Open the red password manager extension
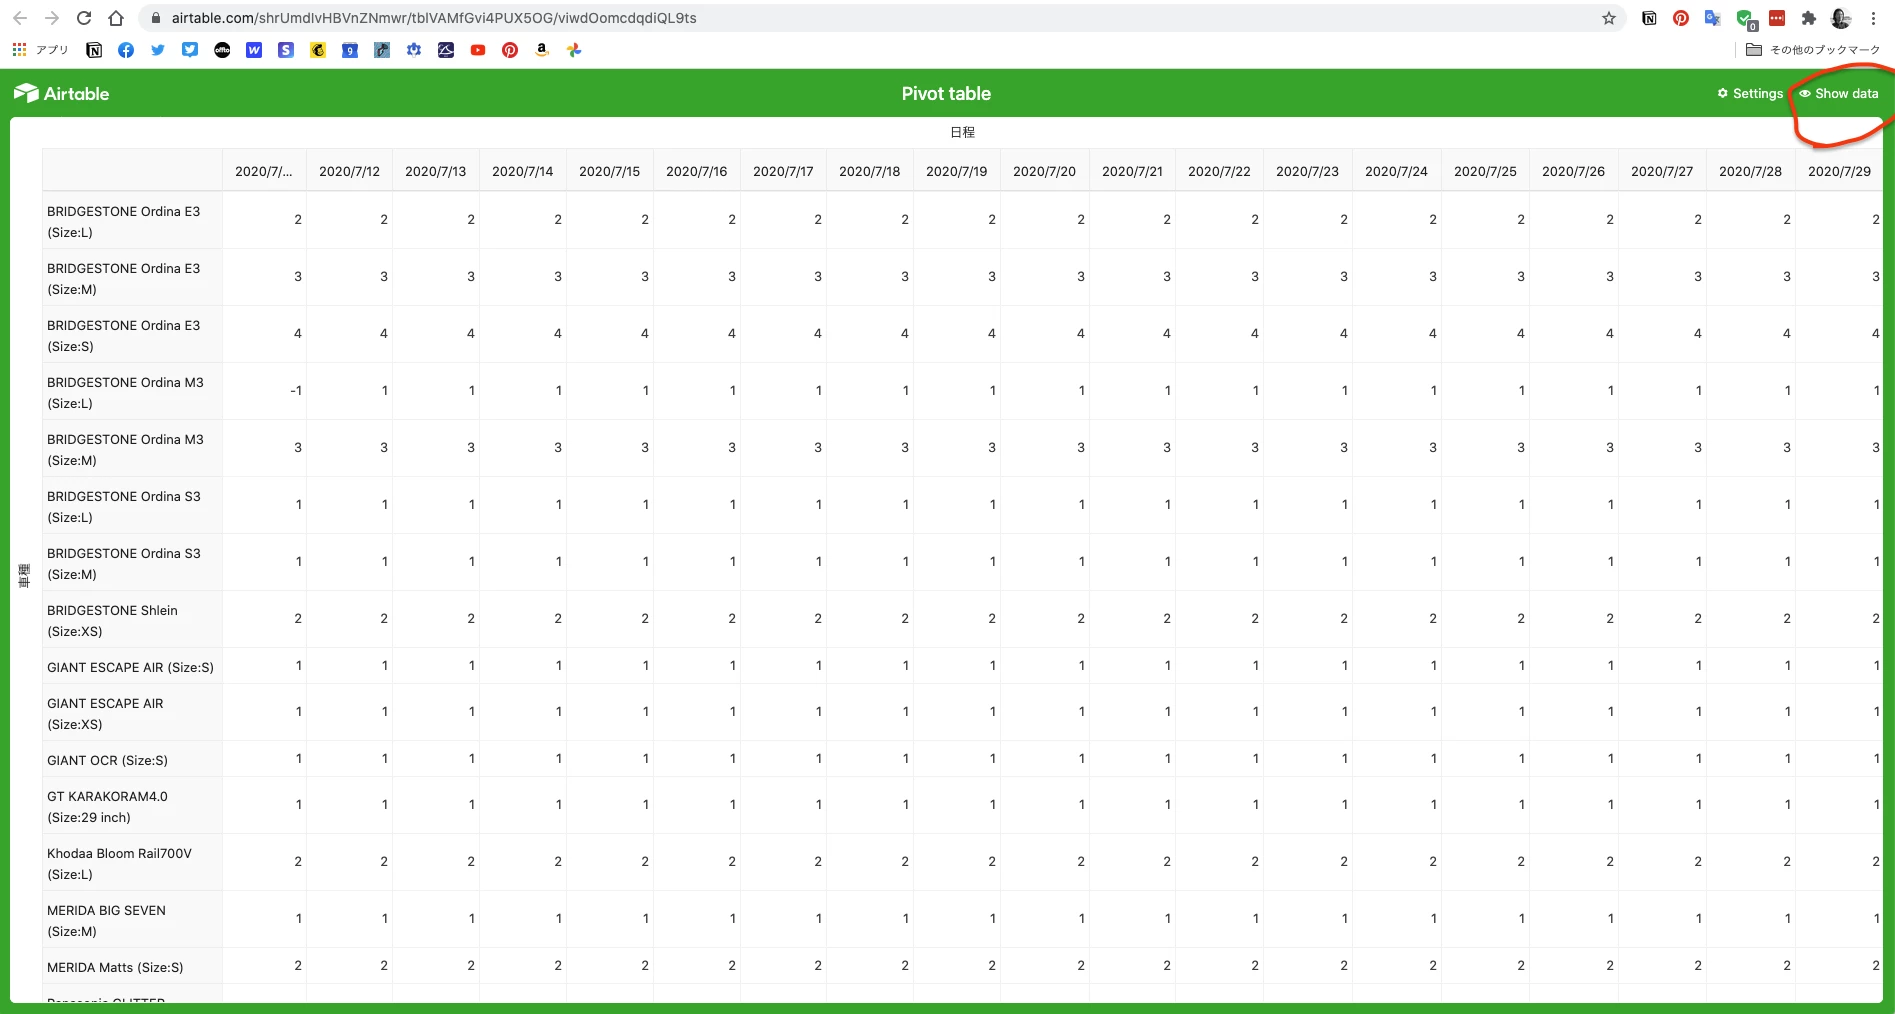The image size is (1895, 1014). tap(1777, 18)
